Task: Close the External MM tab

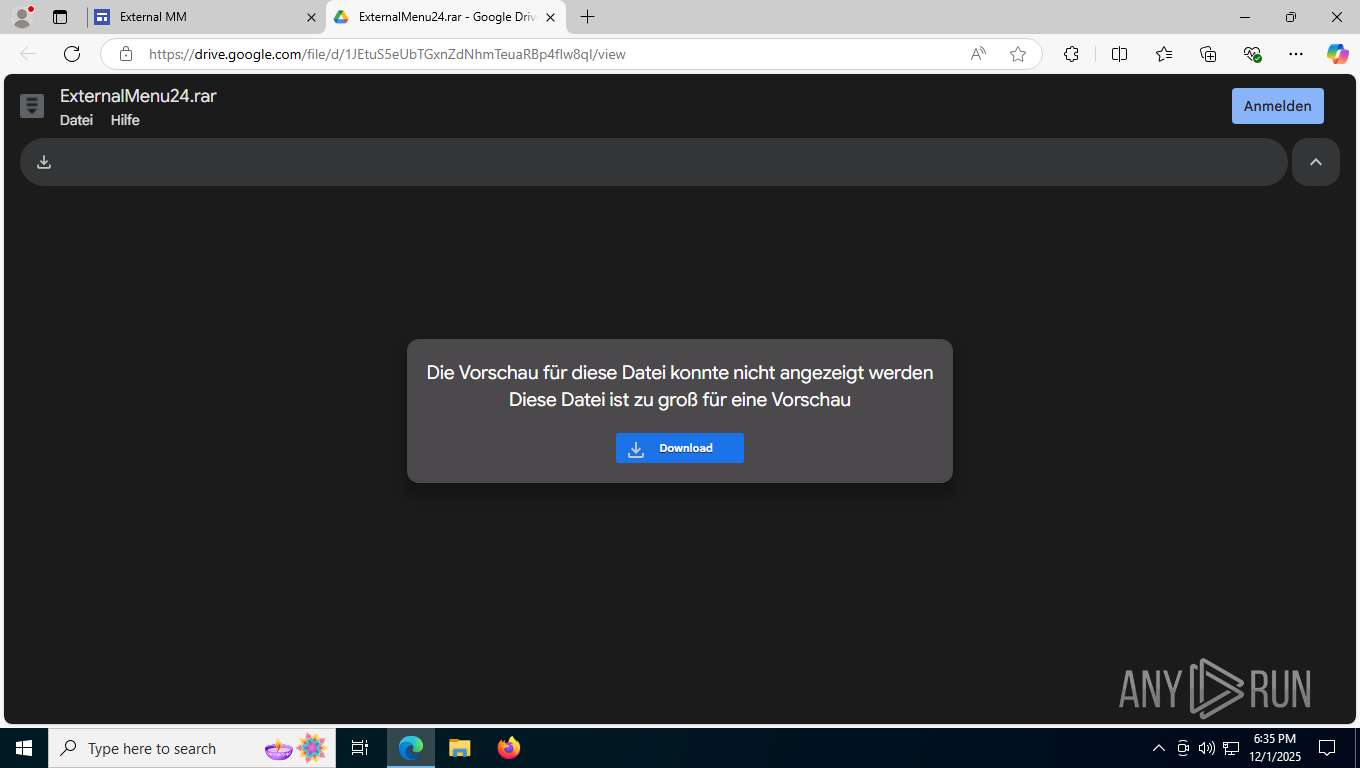Action: (x=311, y=17)
